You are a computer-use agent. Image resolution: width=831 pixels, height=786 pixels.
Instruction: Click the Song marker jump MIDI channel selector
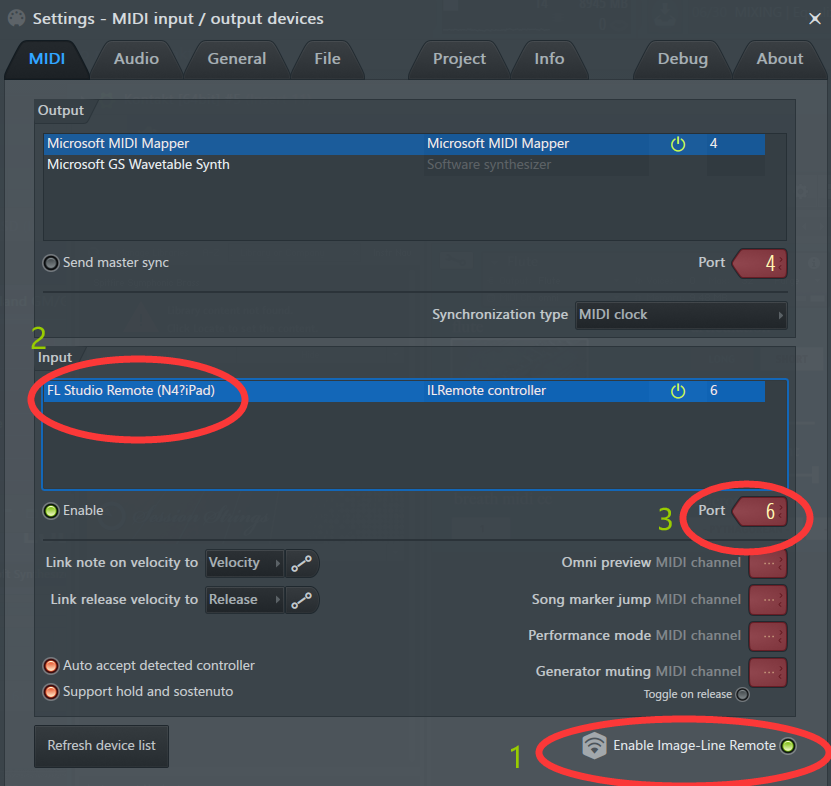pos(768,600)
